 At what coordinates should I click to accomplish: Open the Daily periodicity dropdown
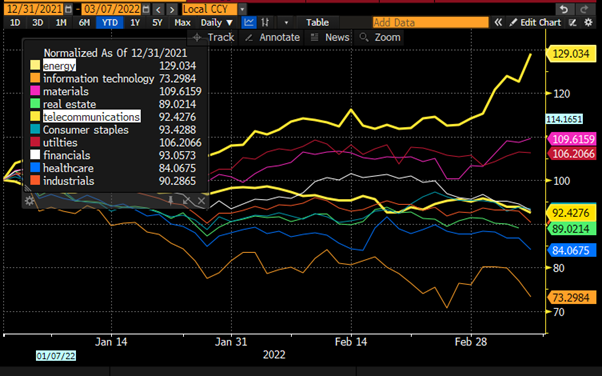coord(217,22)
